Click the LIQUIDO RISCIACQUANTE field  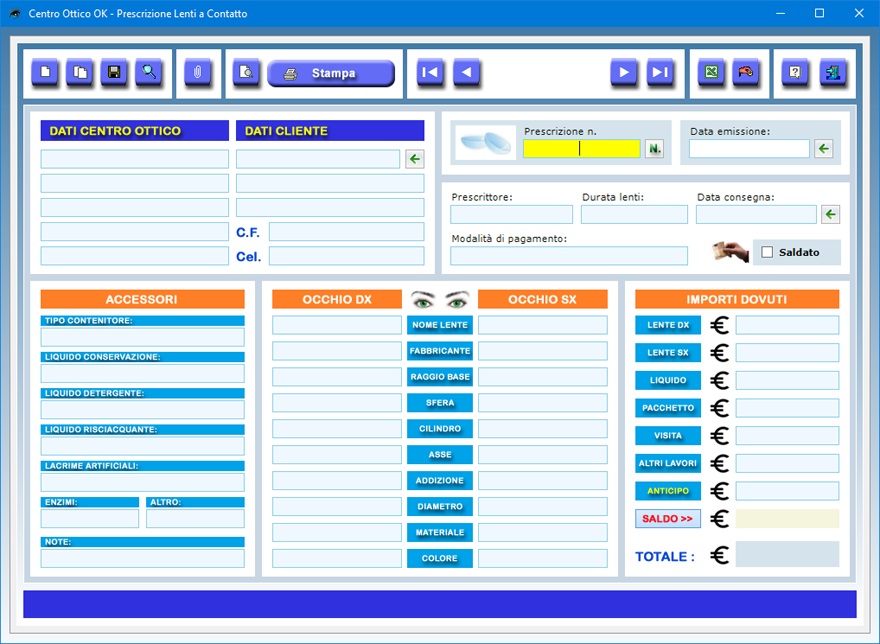coord(143,446)
